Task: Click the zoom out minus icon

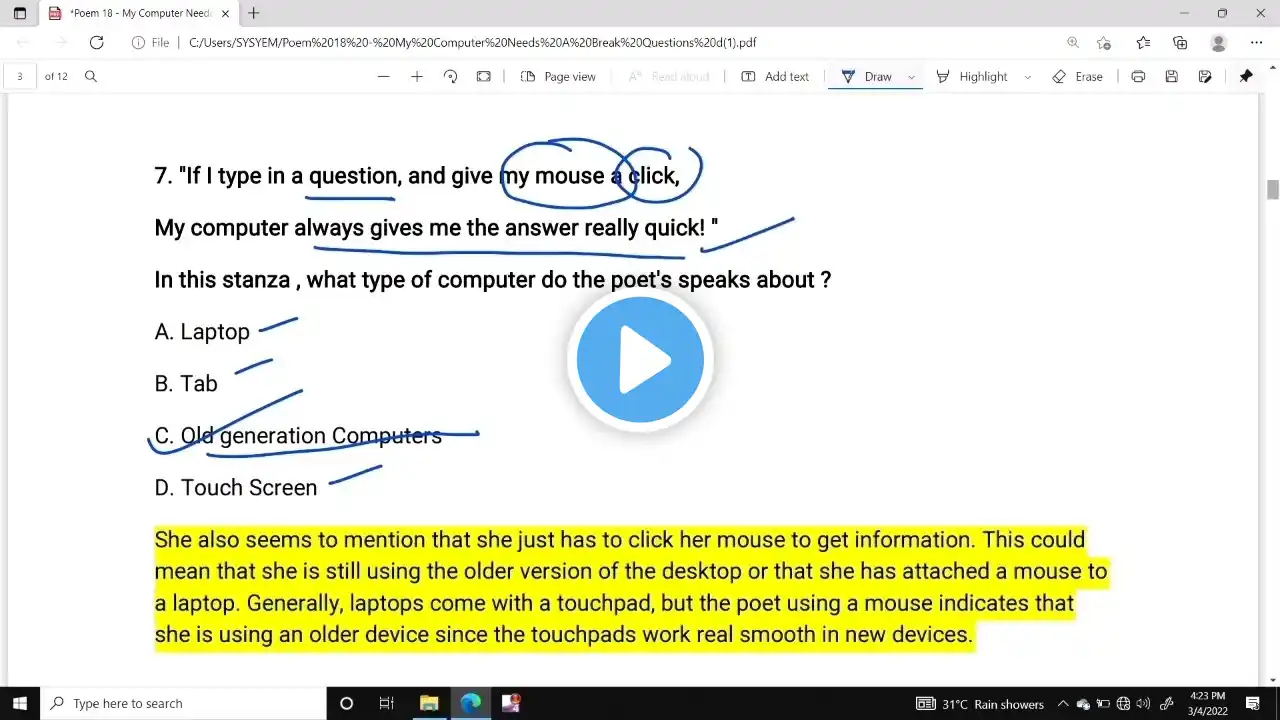Action: (x=383, y=77)
